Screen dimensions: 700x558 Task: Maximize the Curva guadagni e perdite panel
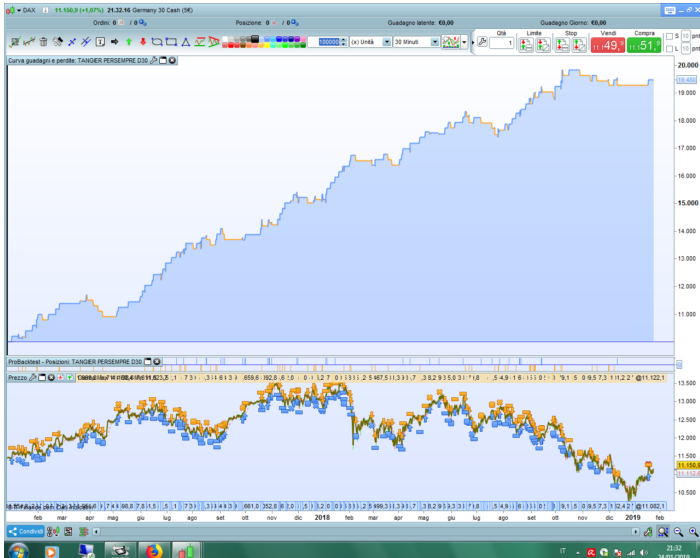[x=163, y=60]
